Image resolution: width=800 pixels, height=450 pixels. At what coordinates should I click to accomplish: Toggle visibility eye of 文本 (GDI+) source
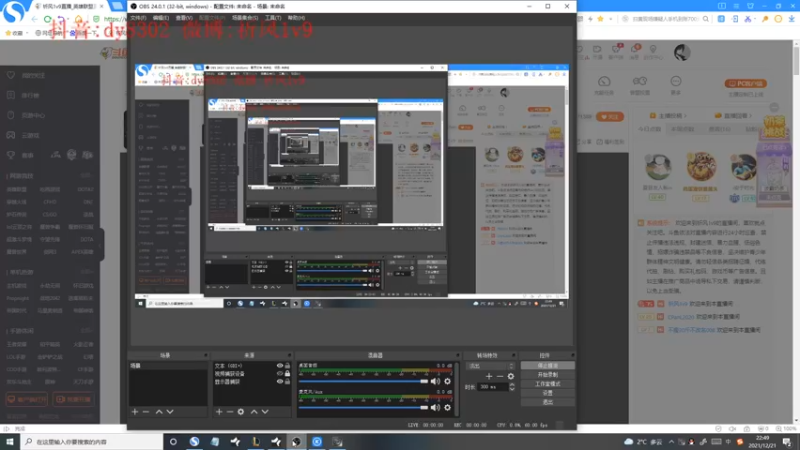280,366
